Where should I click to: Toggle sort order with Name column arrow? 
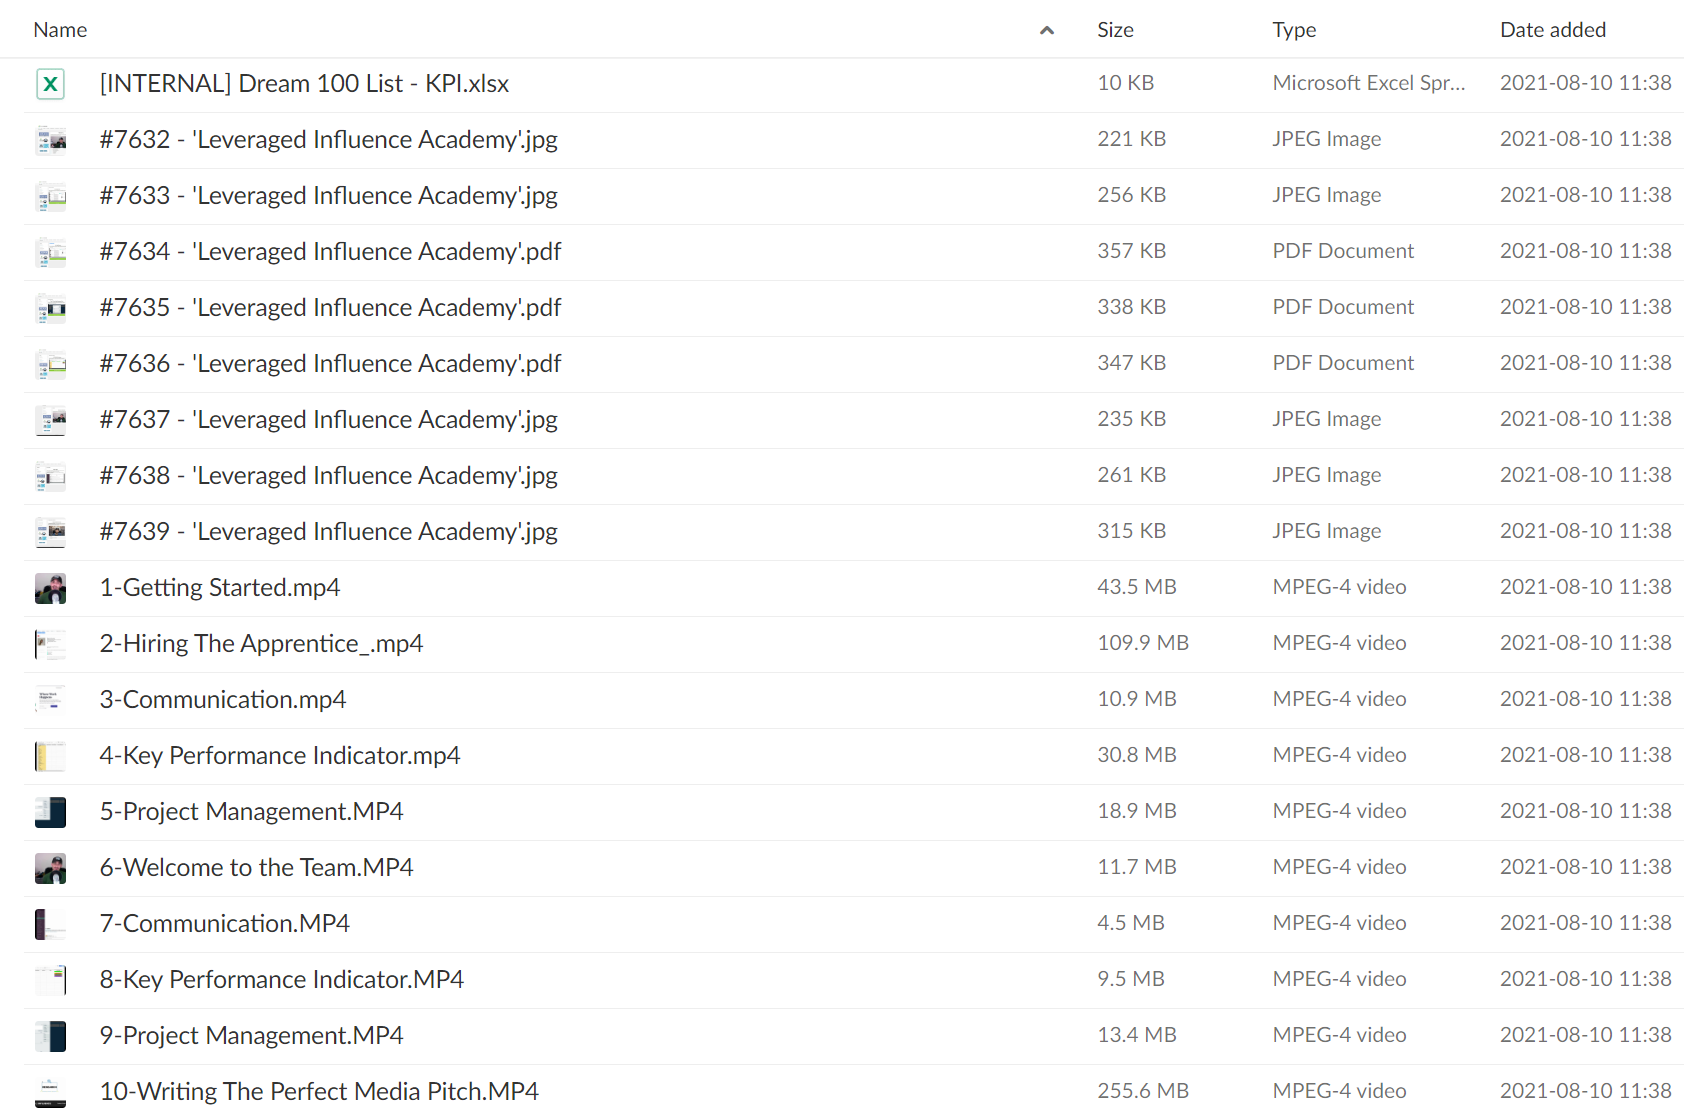coord(1047,30)
